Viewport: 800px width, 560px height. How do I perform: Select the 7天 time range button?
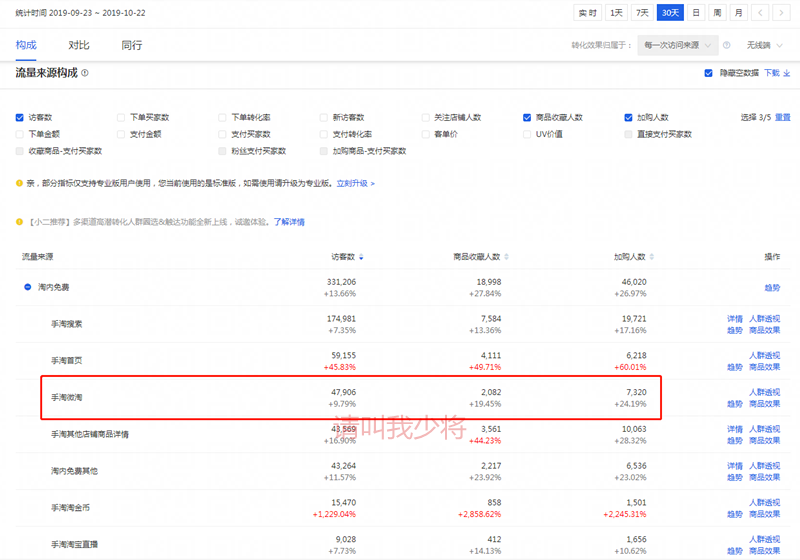point(643,13)
